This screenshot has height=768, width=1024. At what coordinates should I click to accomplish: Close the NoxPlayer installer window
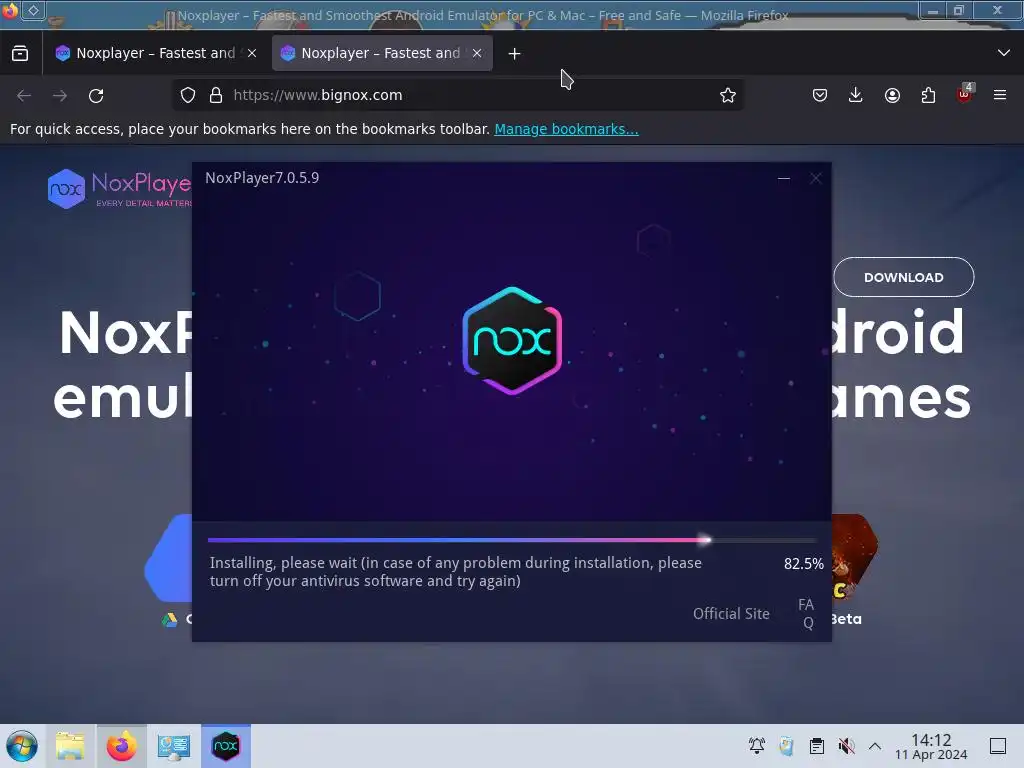[x=816, y=178]
